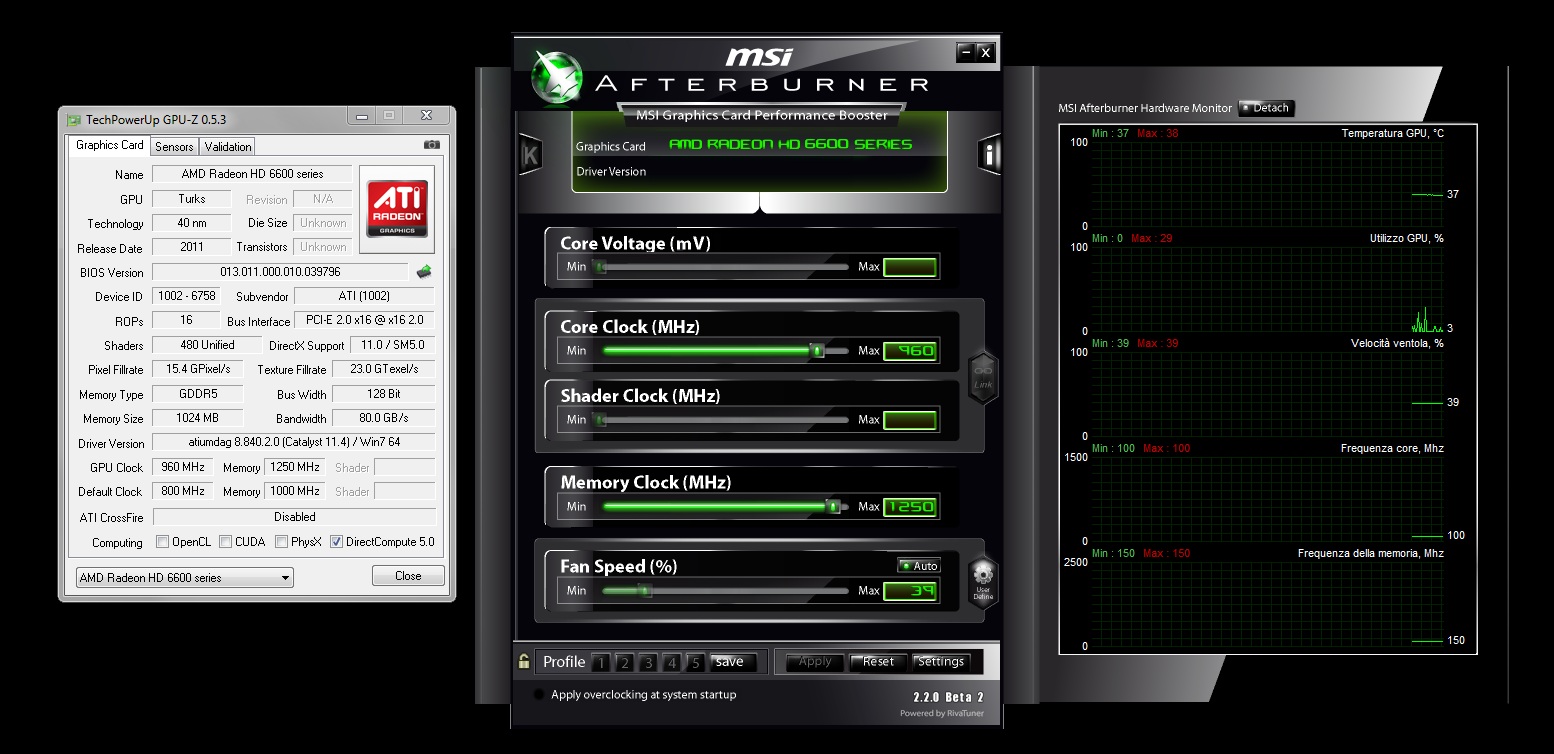This screenshot has width=1554, height=754.
Task: Uncheck the DirectCompute 5.0 checkbox
Action: click(336, 542)
